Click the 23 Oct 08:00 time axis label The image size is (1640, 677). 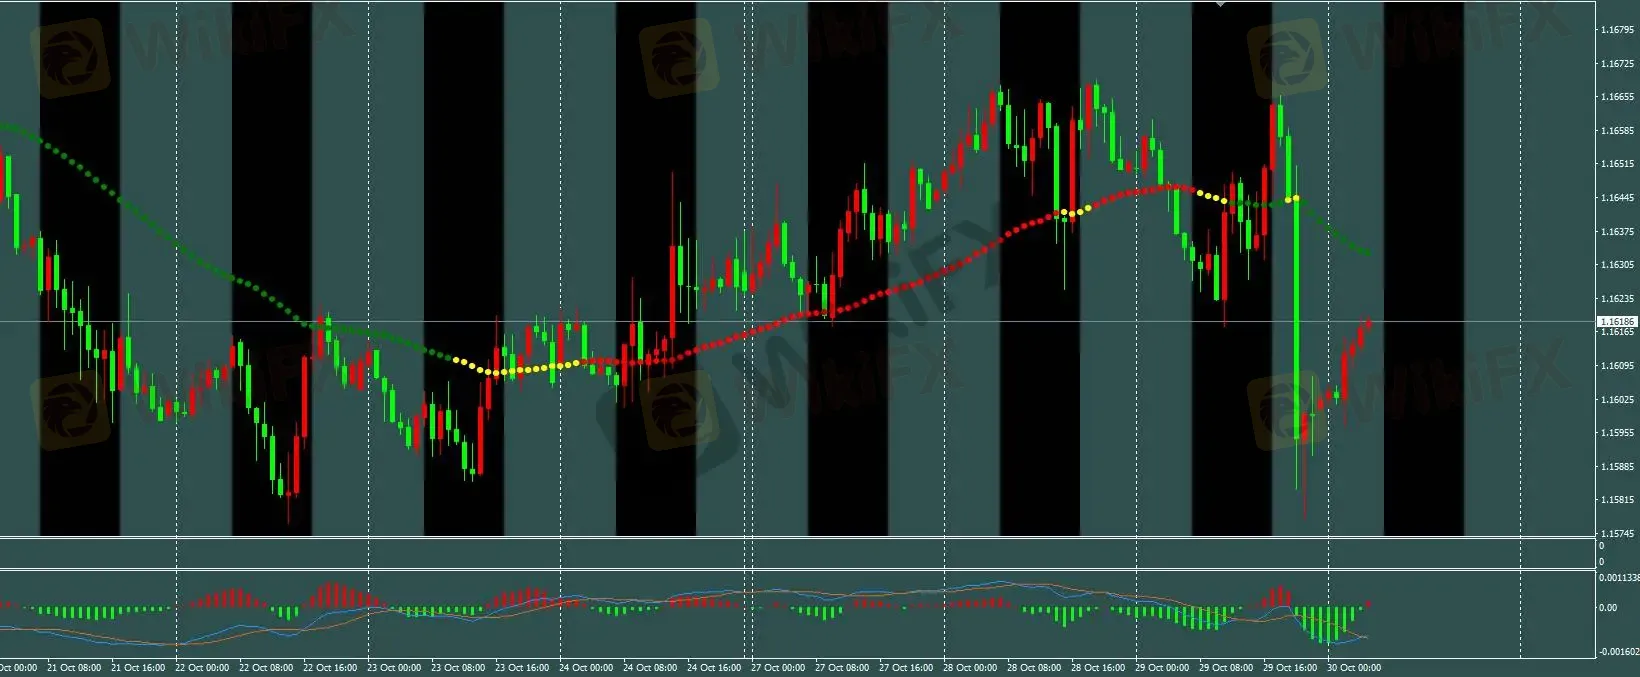point(459,667)
